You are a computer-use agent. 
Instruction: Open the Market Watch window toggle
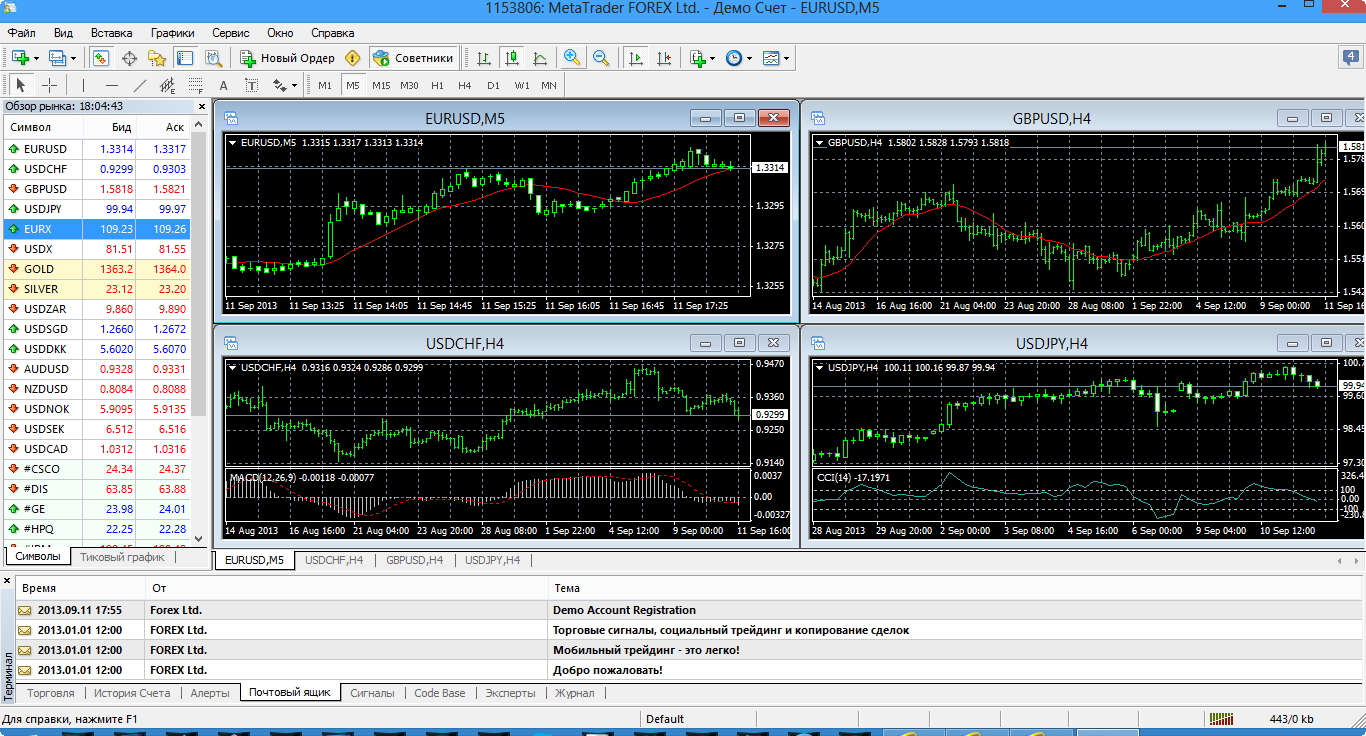tap(100, 58)
